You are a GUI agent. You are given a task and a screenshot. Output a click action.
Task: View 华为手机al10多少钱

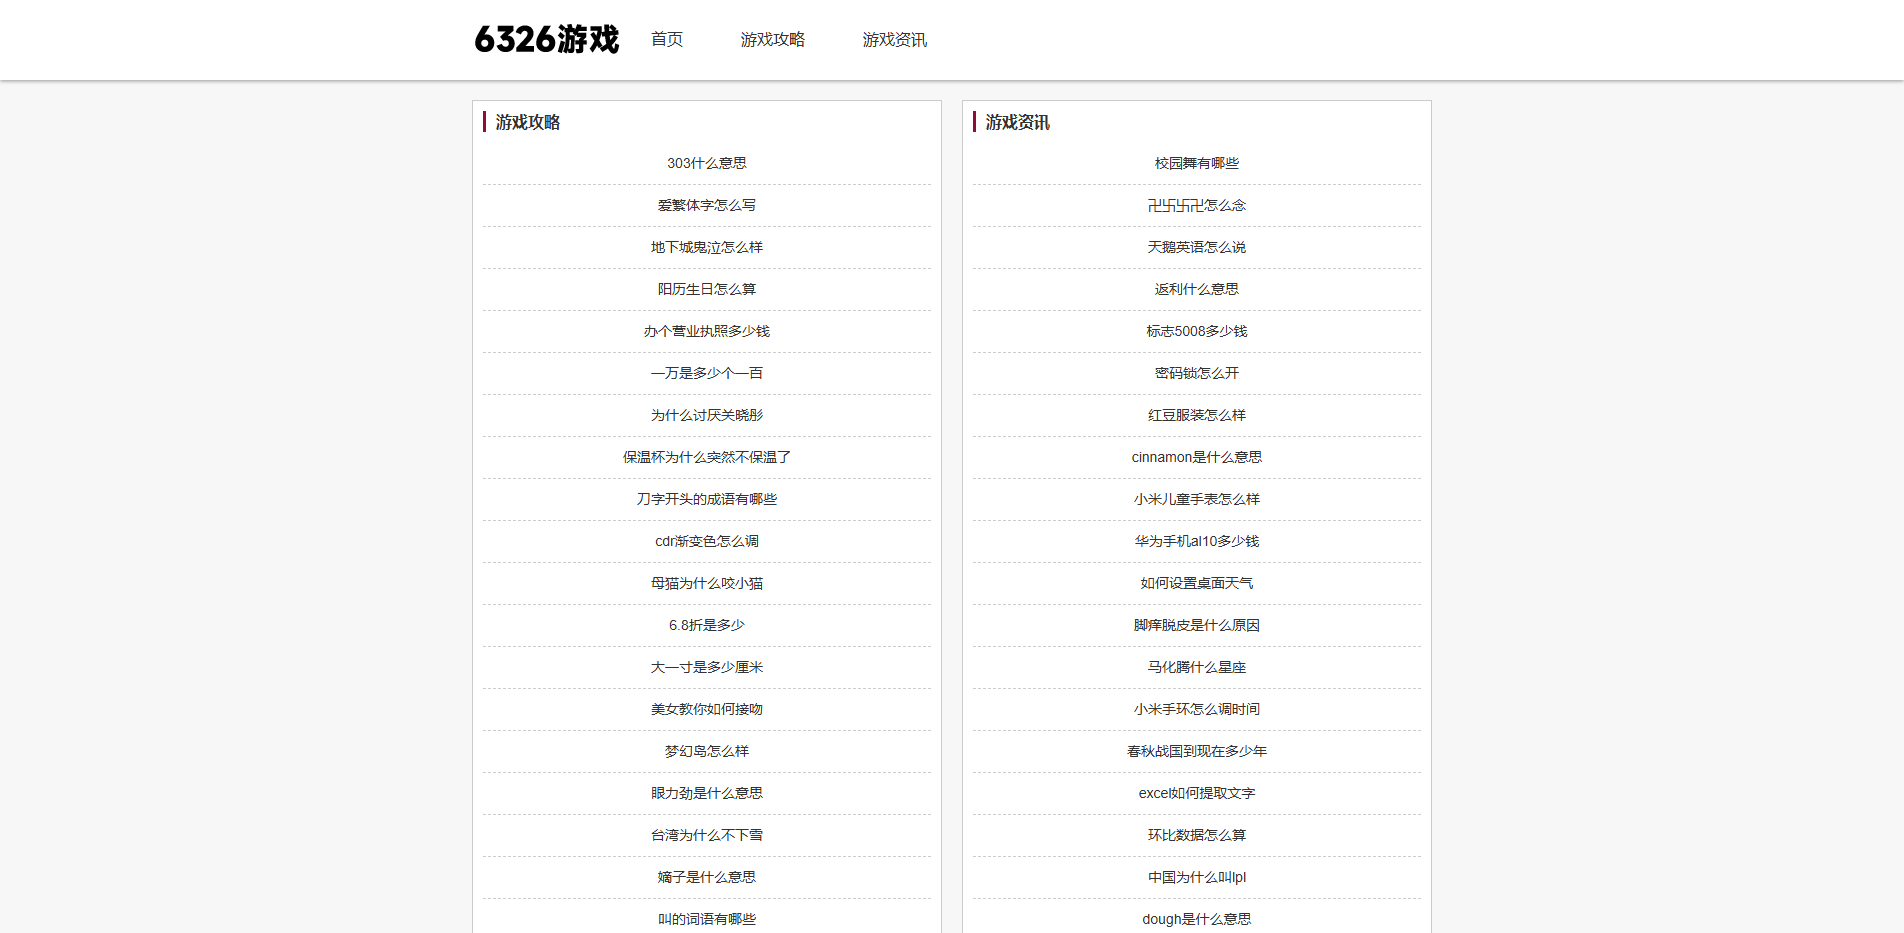coord(1196,540)
